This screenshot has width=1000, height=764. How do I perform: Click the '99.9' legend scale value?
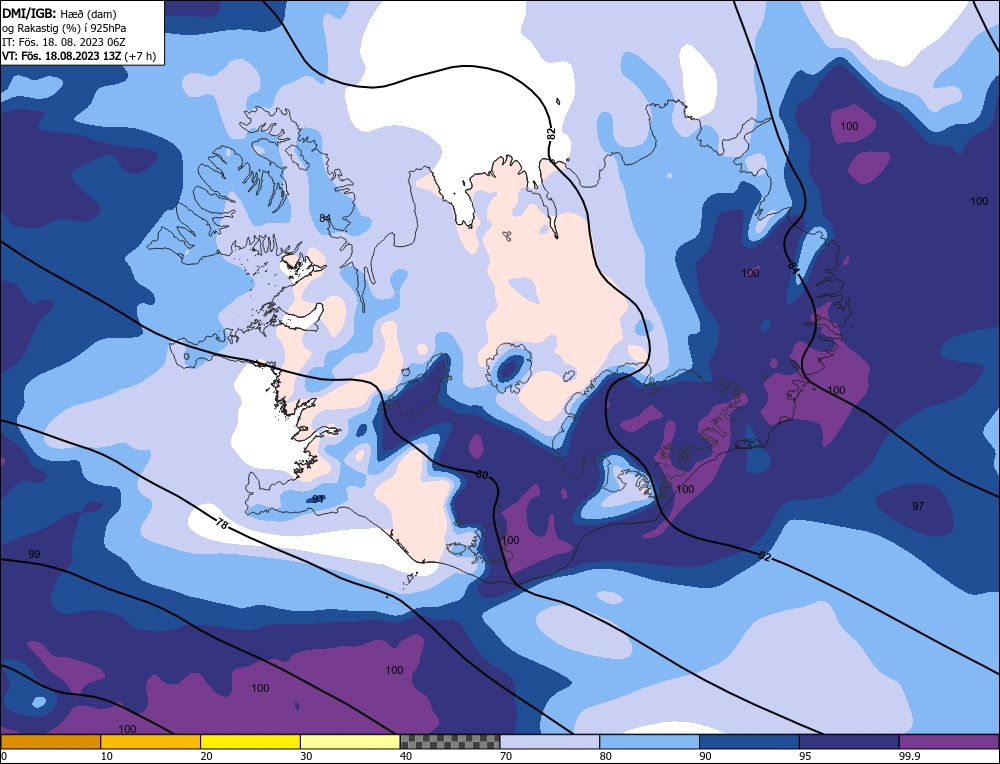pyautogui.click(x=908, y=757)
